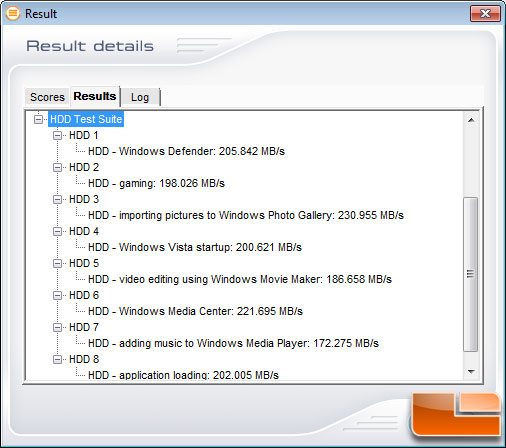Image resolution: width=506 pixels, height=448 pixels.
Task: Open the Log tab
Action: 140,97
